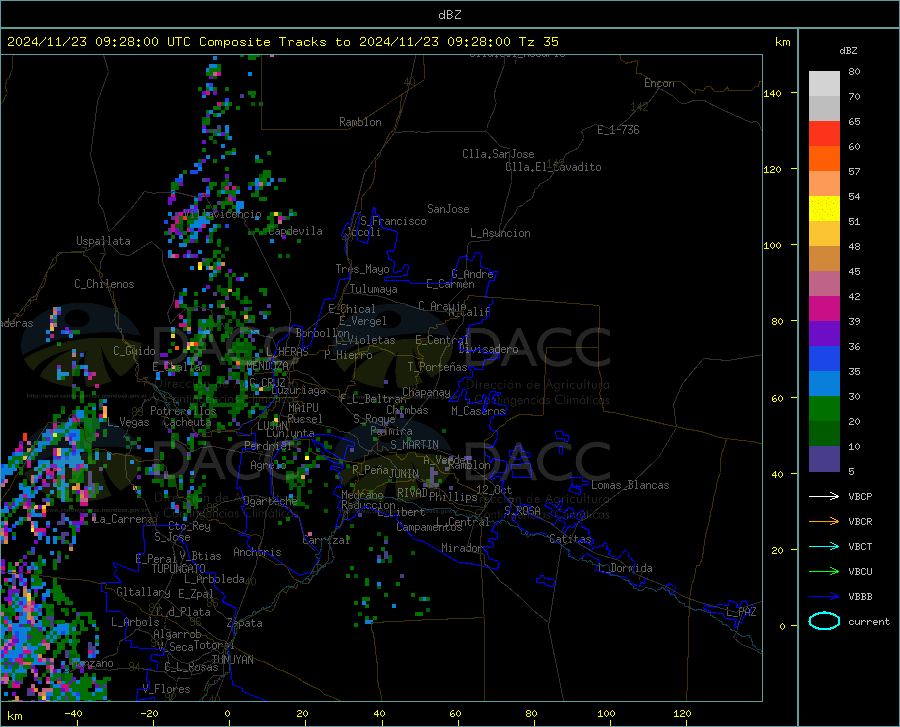Screen dimensions: 900x727
Task: Click the 'Carrizal' map label
Action: [x=326, y=541]
